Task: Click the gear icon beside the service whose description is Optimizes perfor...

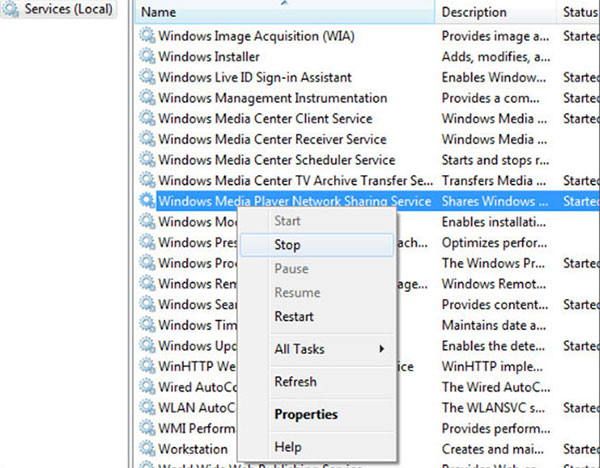Action: (147, 242)
